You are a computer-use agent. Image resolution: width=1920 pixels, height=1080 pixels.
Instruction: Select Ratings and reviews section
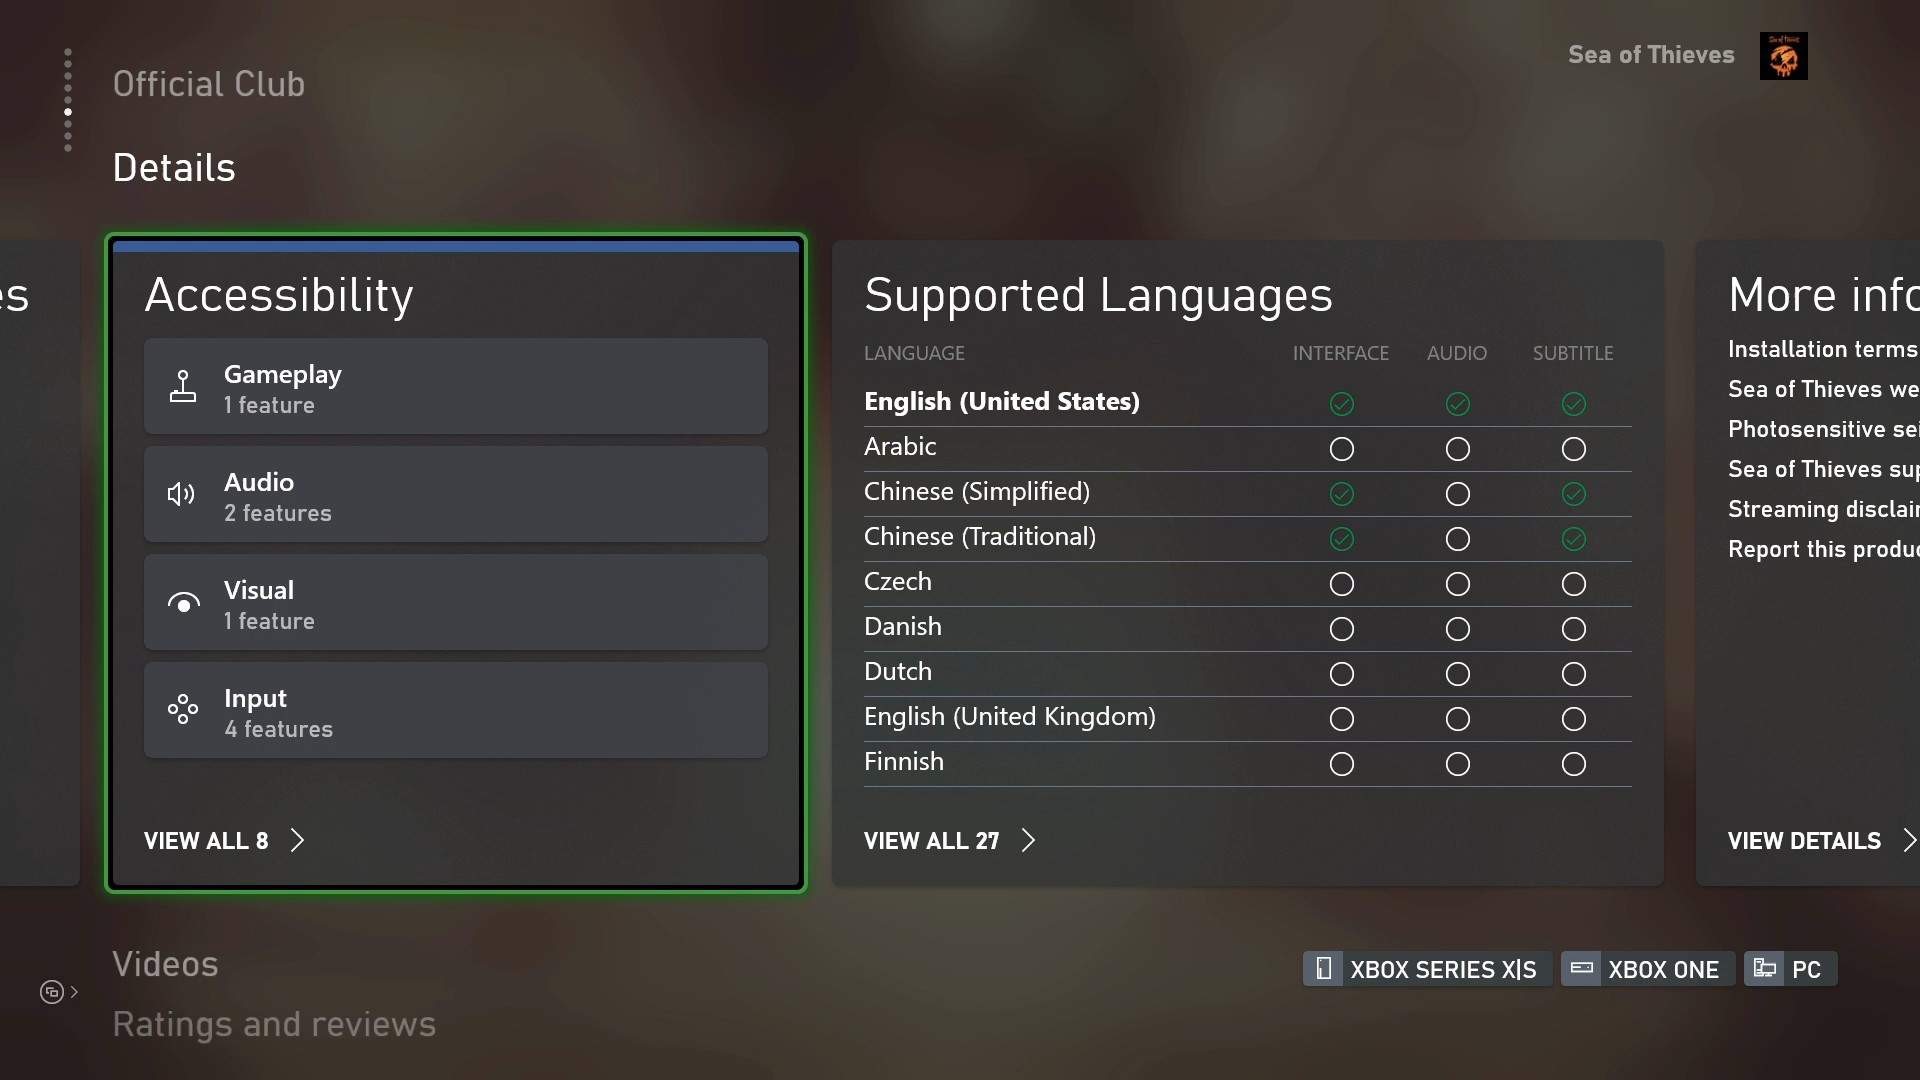pos(274,1023)
